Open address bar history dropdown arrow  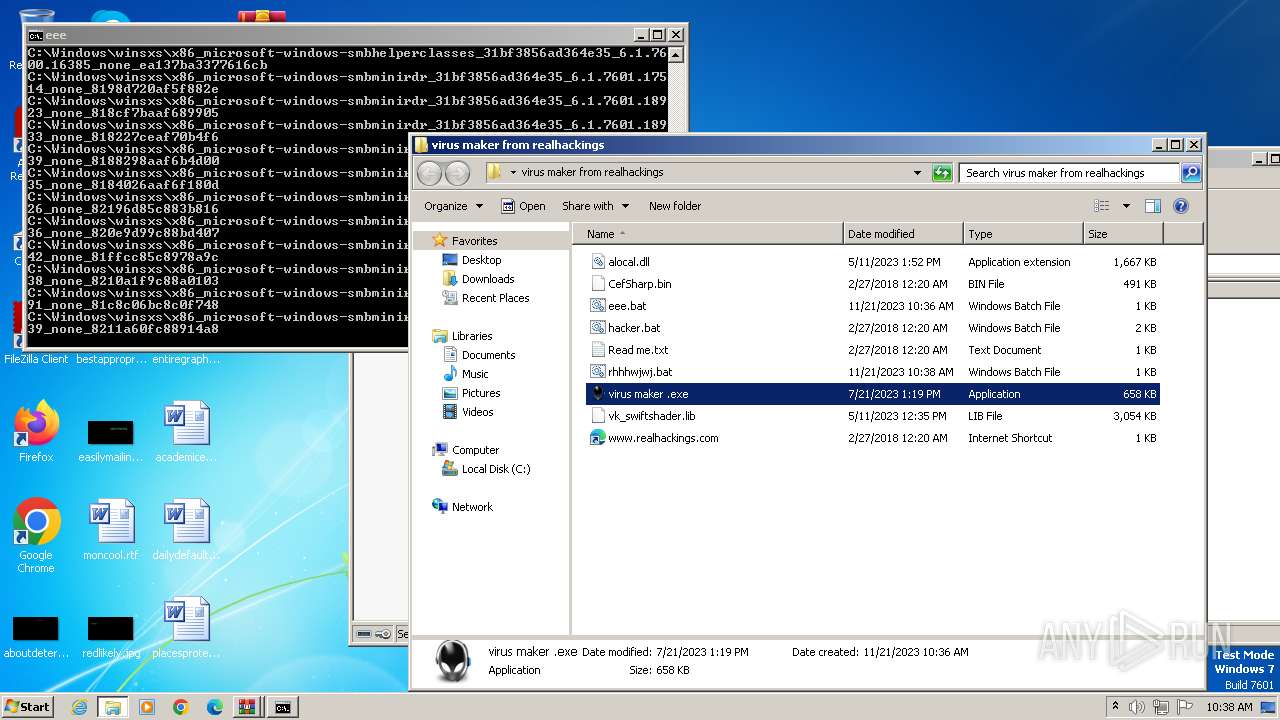(917, 173)
